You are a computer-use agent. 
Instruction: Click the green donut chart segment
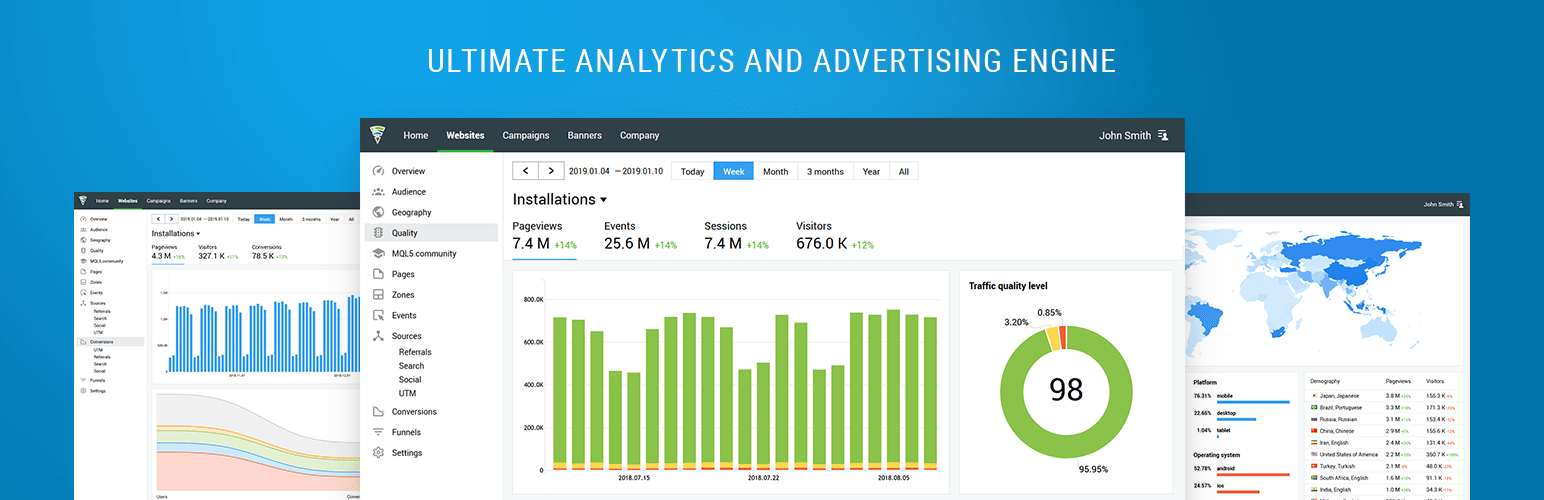(1009, 430)
